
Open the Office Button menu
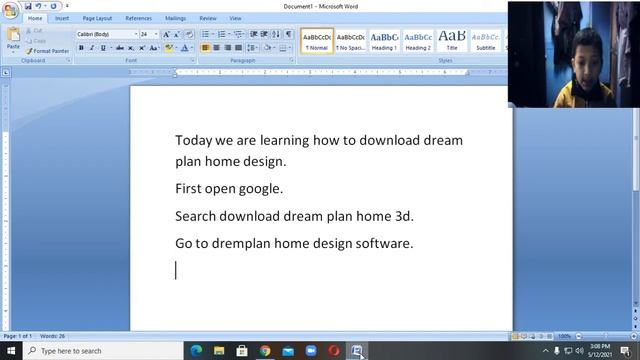tap(10, 10)
